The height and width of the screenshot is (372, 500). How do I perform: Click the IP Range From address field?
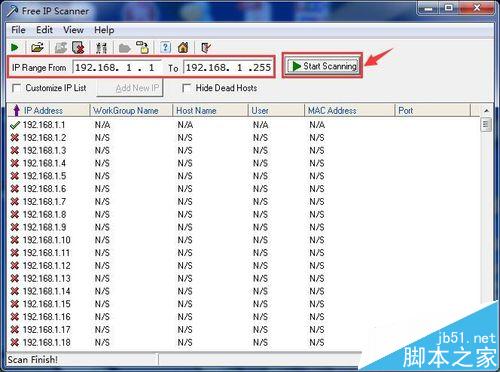pyautogui.click(x=117, y=68)
